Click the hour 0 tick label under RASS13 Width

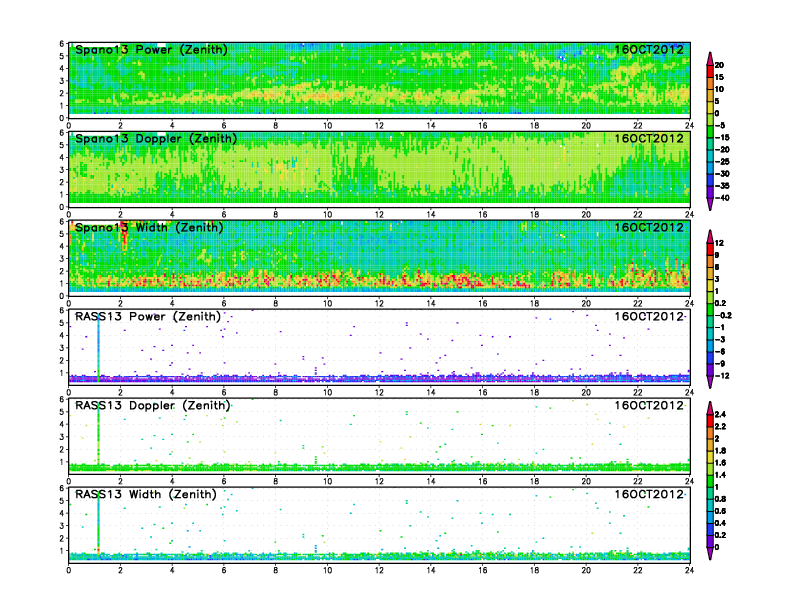point(68,570)
